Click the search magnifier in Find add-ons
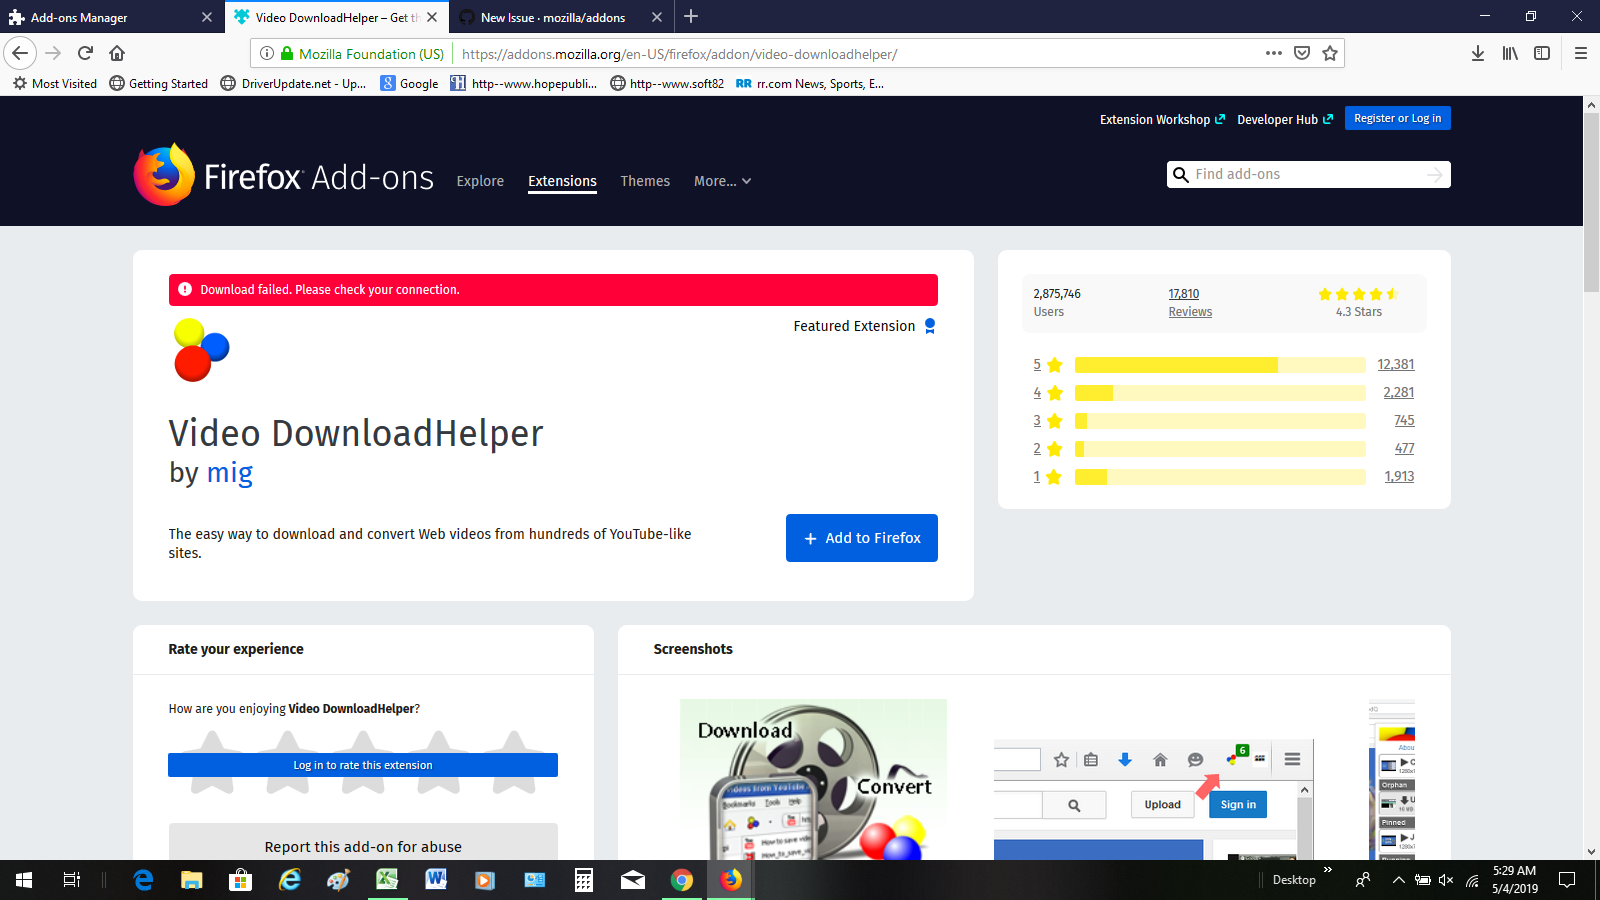The width and height of the screenshot is (1600, 900). coord(1182,174)
